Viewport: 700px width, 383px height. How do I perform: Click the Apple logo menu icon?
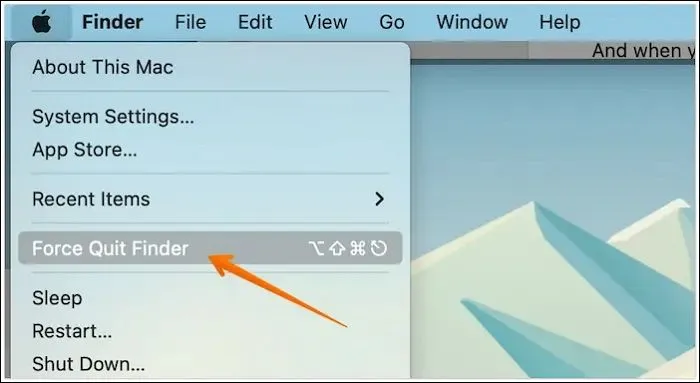coord(41,22)
